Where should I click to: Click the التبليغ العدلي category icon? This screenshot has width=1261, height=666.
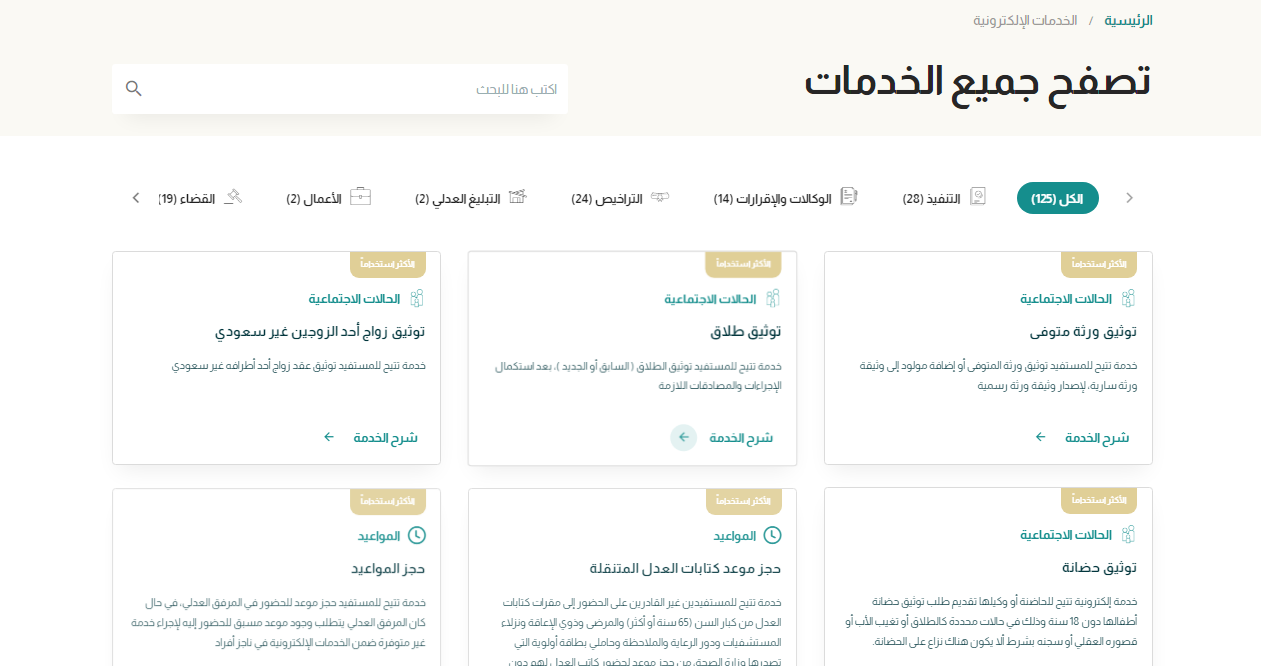[517, 197]
